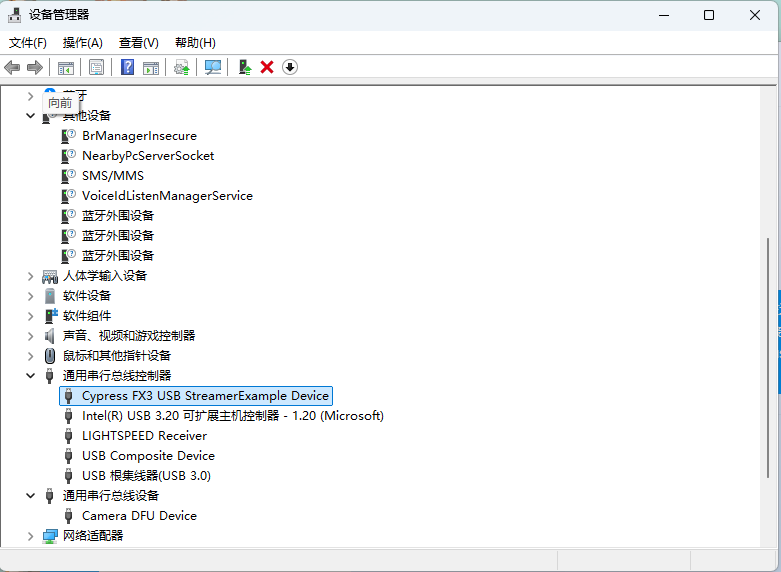Click the Device Manager title bar icon
This screenshot has width=781, height=572.
(x=14, y=15)
